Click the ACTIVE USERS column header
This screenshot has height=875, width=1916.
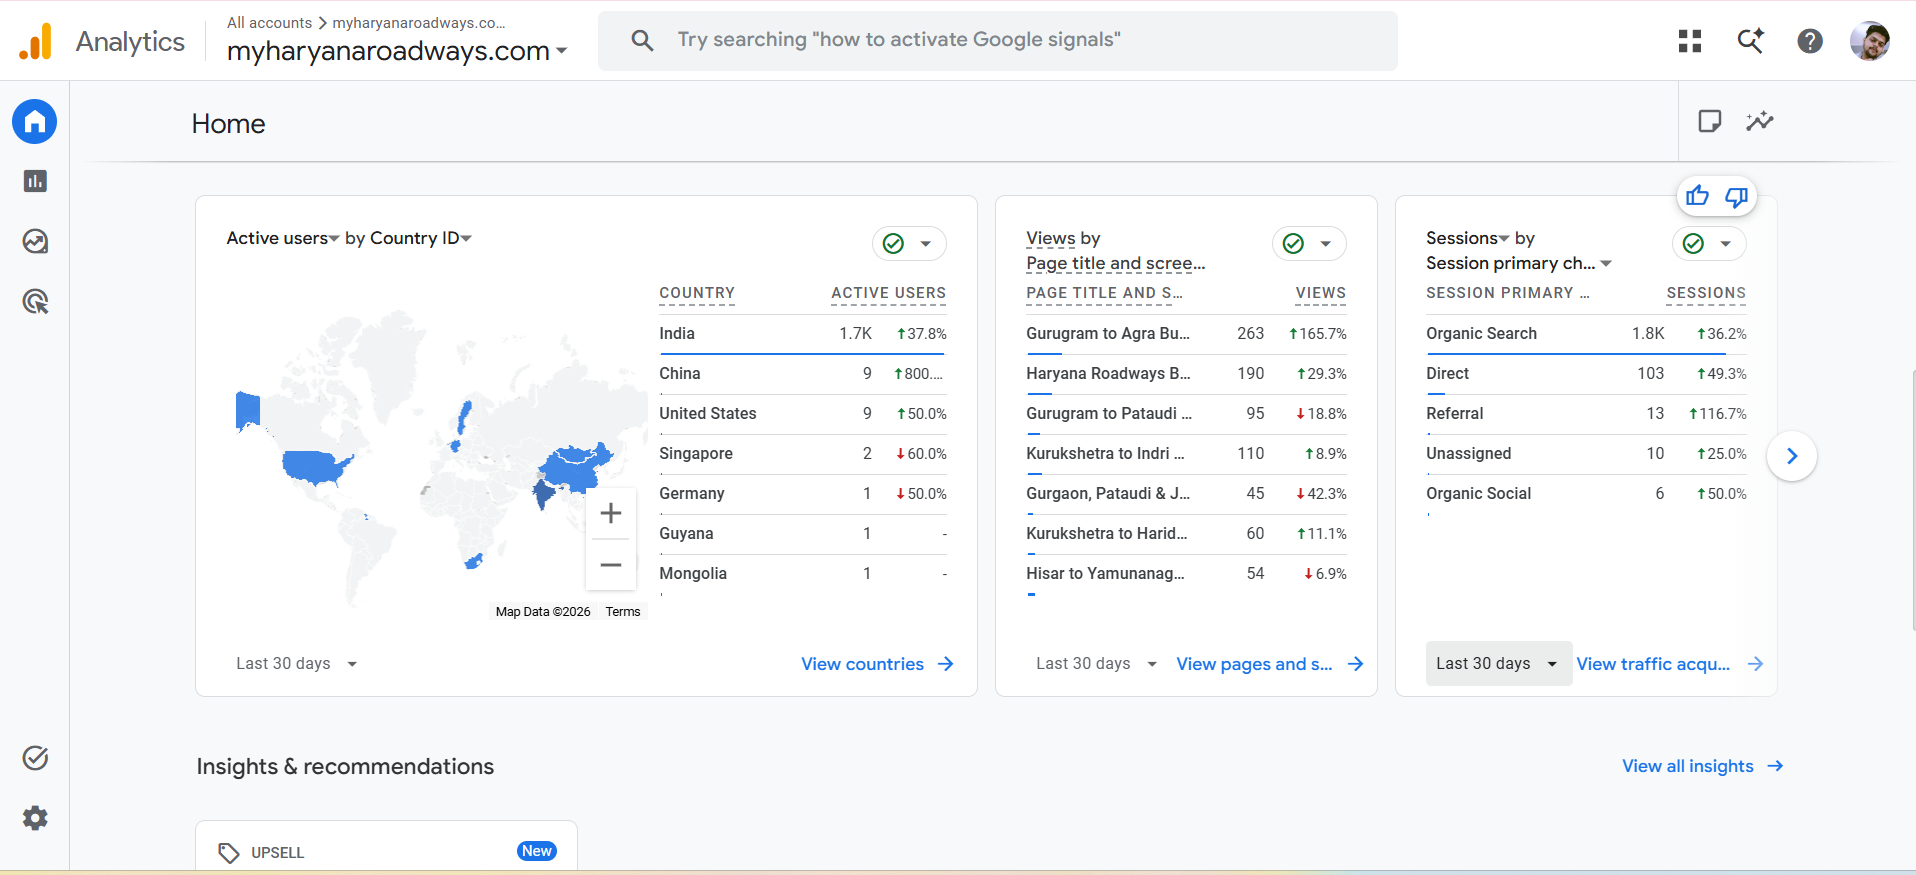[x=888, y=293]
